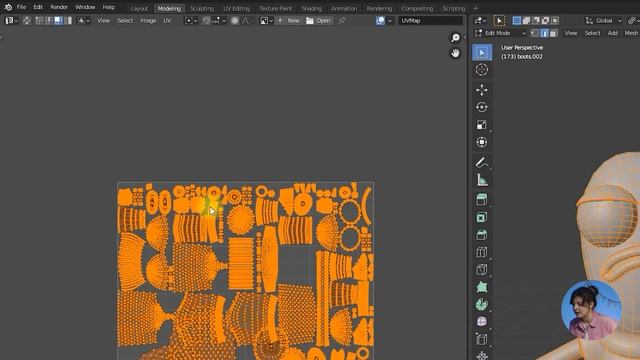The height and width of the screenshot is (360, 640).
Task: Open Edit Mode dropdown
Action: point(500,33)
